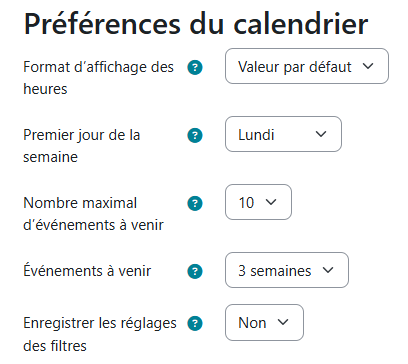Click the chevron arrow next to Valeur par défaut
The height and width of the screenshot is (364, 408).
point(368,66)
